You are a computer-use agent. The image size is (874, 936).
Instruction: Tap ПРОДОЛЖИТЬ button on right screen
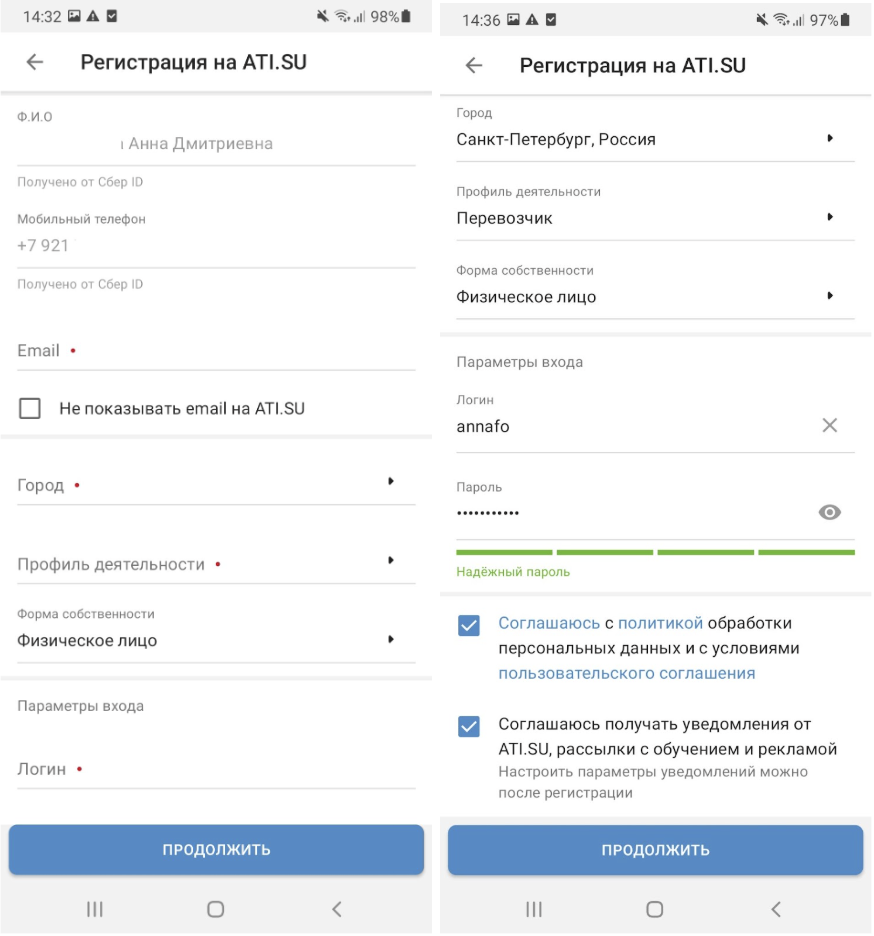[x=656, y=850]
